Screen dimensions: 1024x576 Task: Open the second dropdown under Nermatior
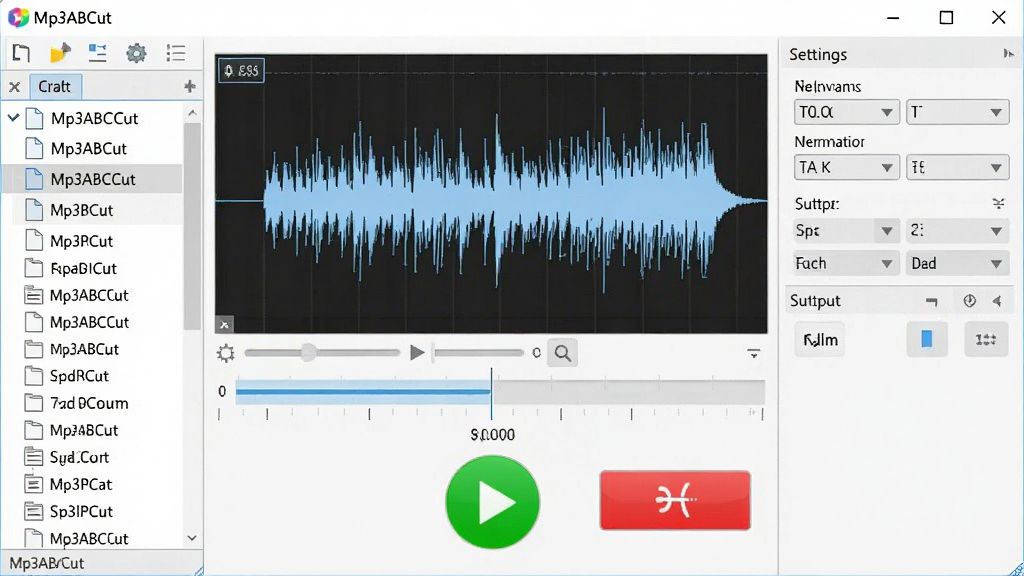[957, 168]
